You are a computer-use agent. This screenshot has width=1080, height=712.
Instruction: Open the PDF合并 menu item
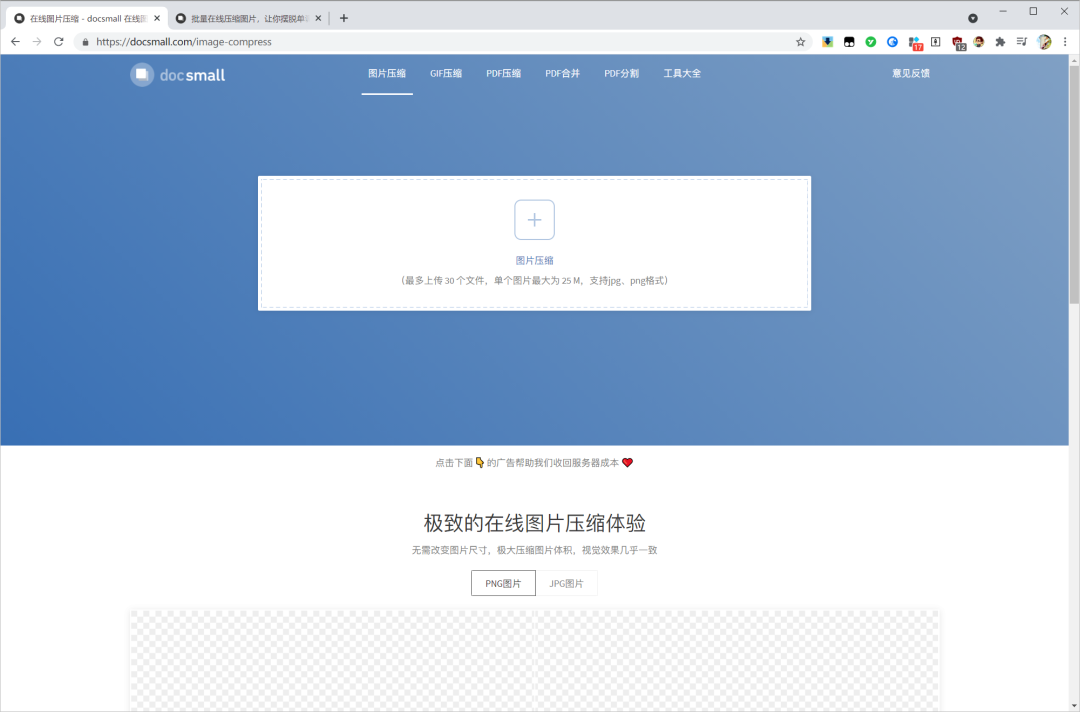click(x=562, y=72)
